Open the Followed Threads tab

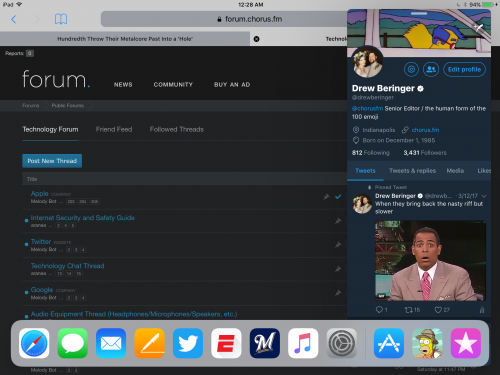click(177, 129)
